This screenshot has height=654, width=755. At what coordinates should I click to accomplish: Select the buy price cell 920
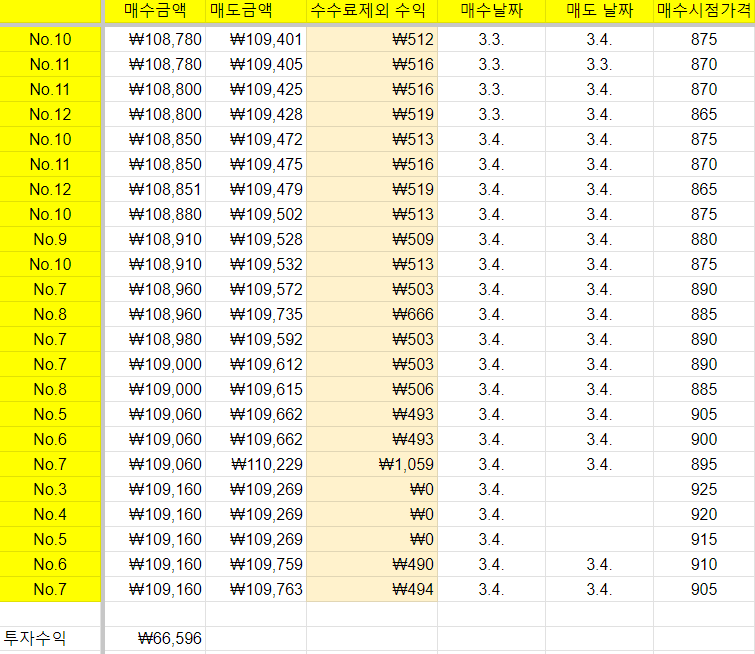coord(704,515)
